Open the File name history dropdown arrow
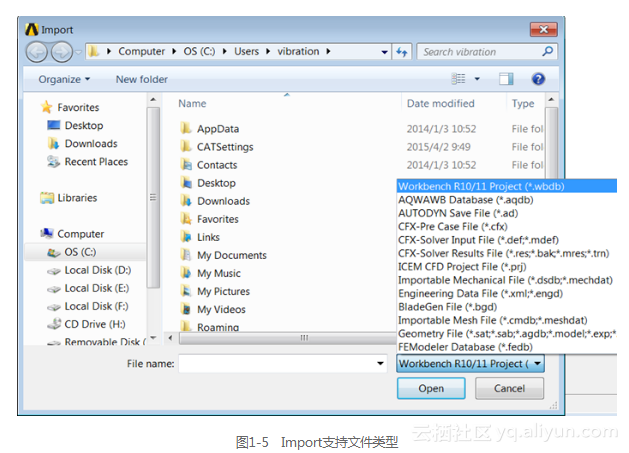The height and width of the screenshot is (453, 629). click(x=380, y=364)
